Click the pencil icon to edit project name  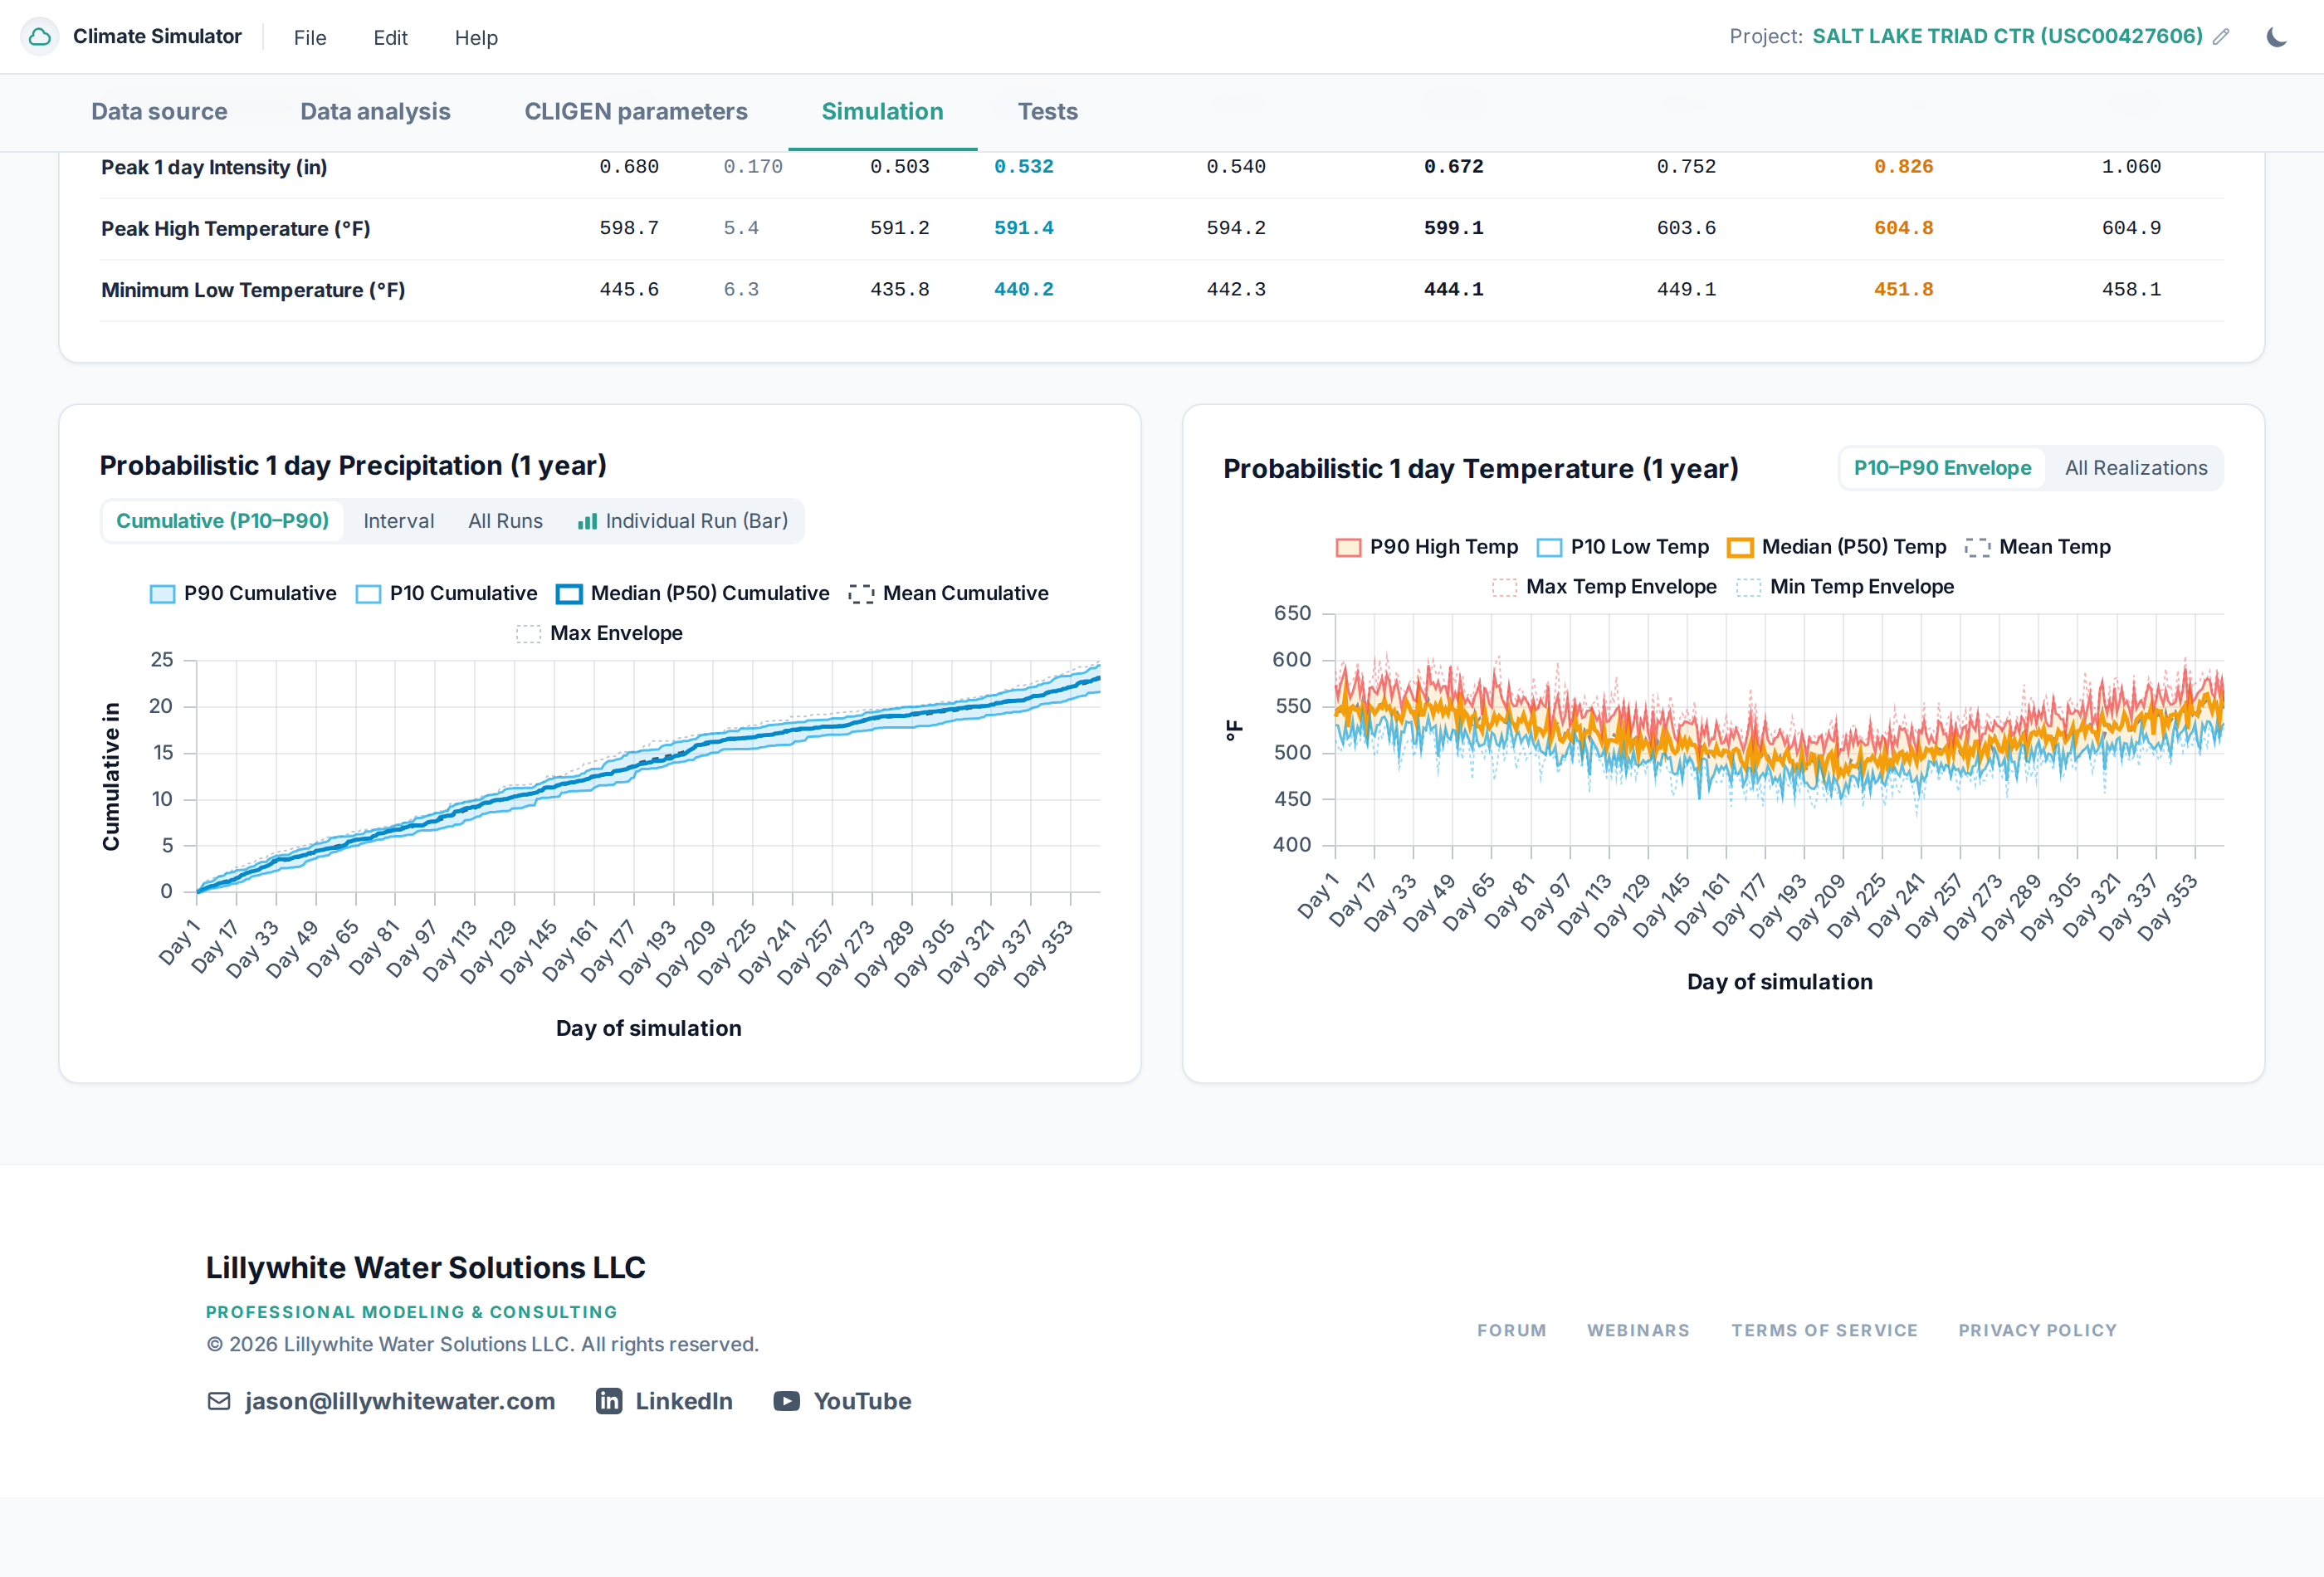[x=2221, y=37]
